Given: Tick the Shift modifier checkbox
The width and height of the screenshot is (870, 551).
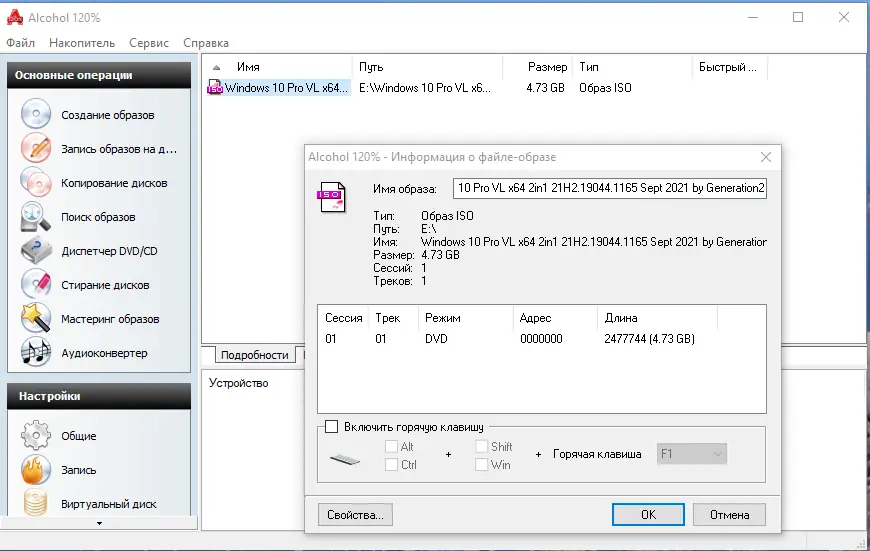Looking at the screenshot, I should pyautogui.click(x=481, y=446).
